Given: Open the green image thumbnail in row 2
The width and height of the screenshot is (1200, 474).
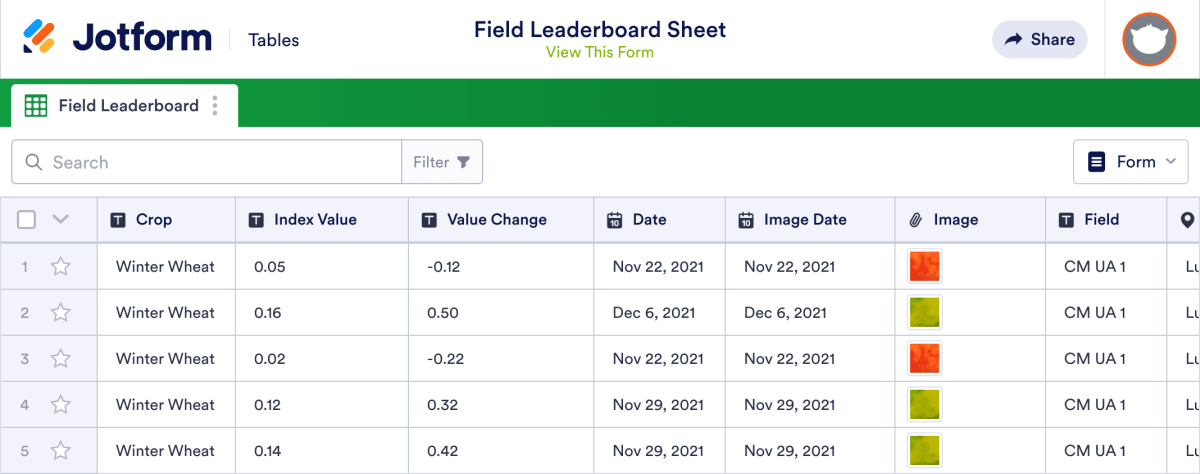Looking at the screenshot, I should (924, 313).
